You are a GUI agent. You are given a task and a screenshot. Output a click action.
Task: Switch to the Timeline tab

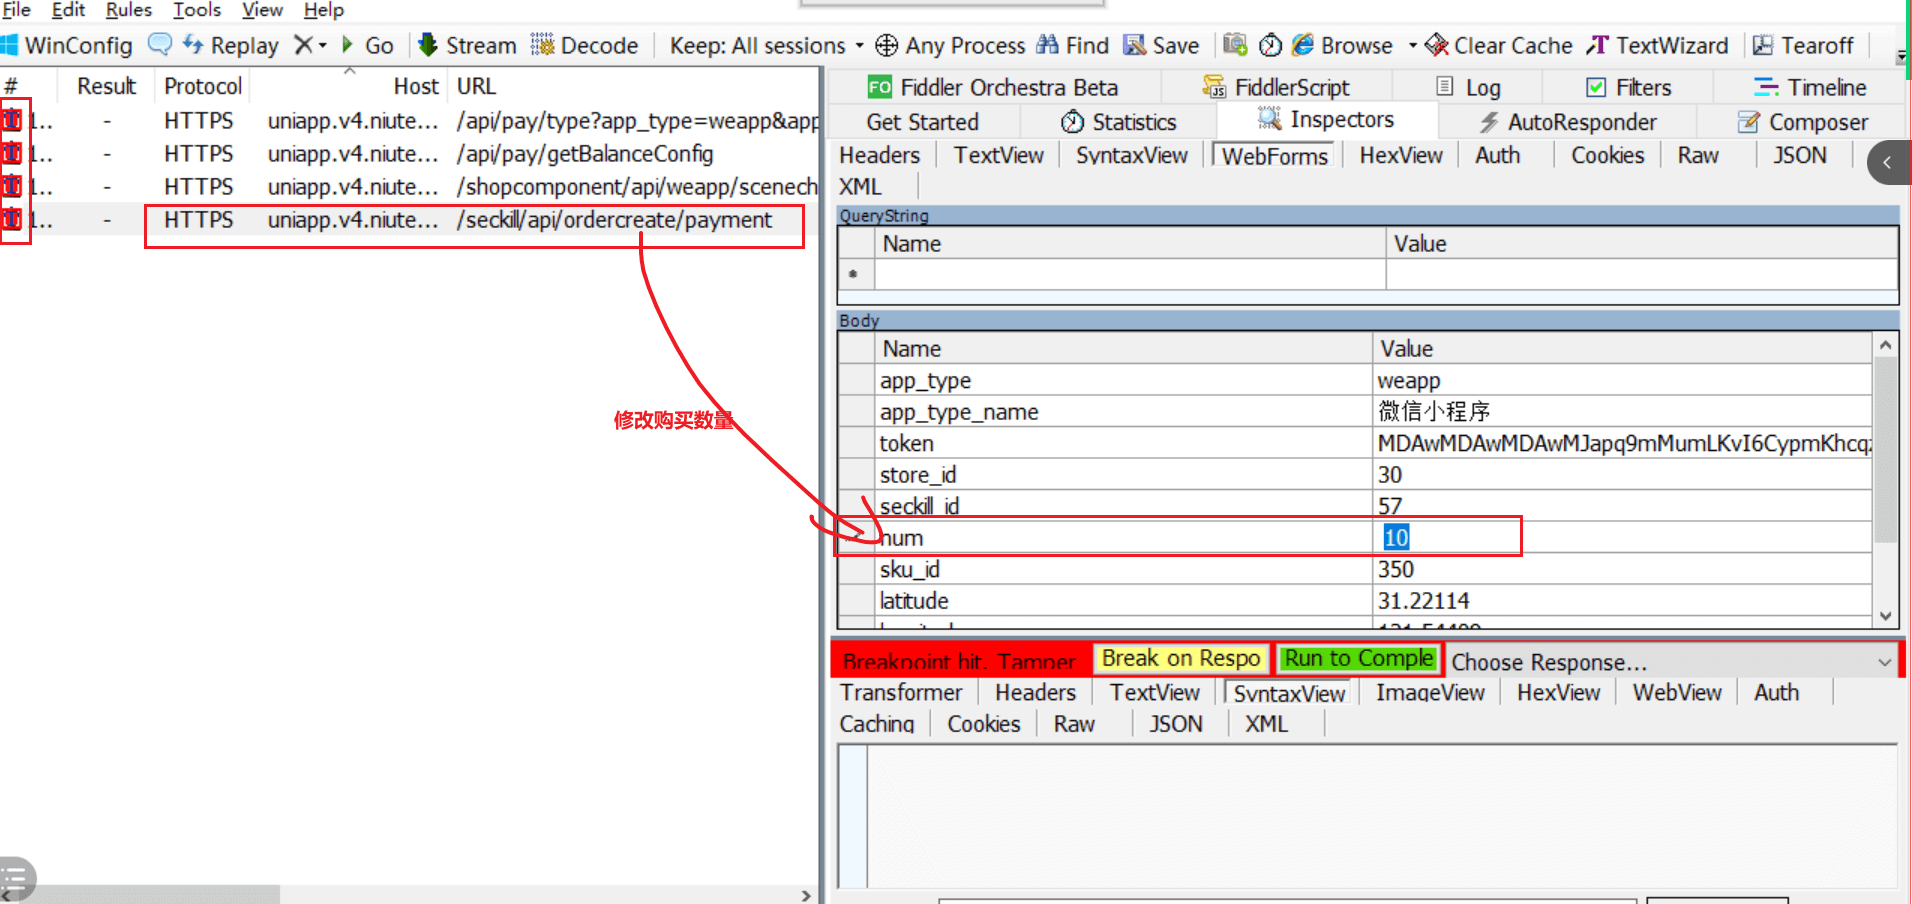1810,88
